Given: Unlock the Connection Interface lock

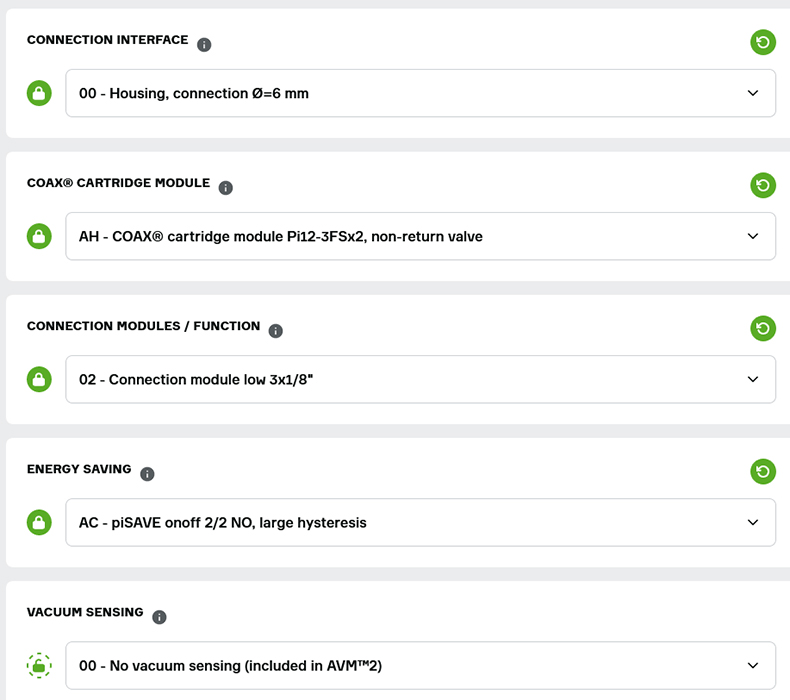Looking at the screenshot, I should coord(39,94).
